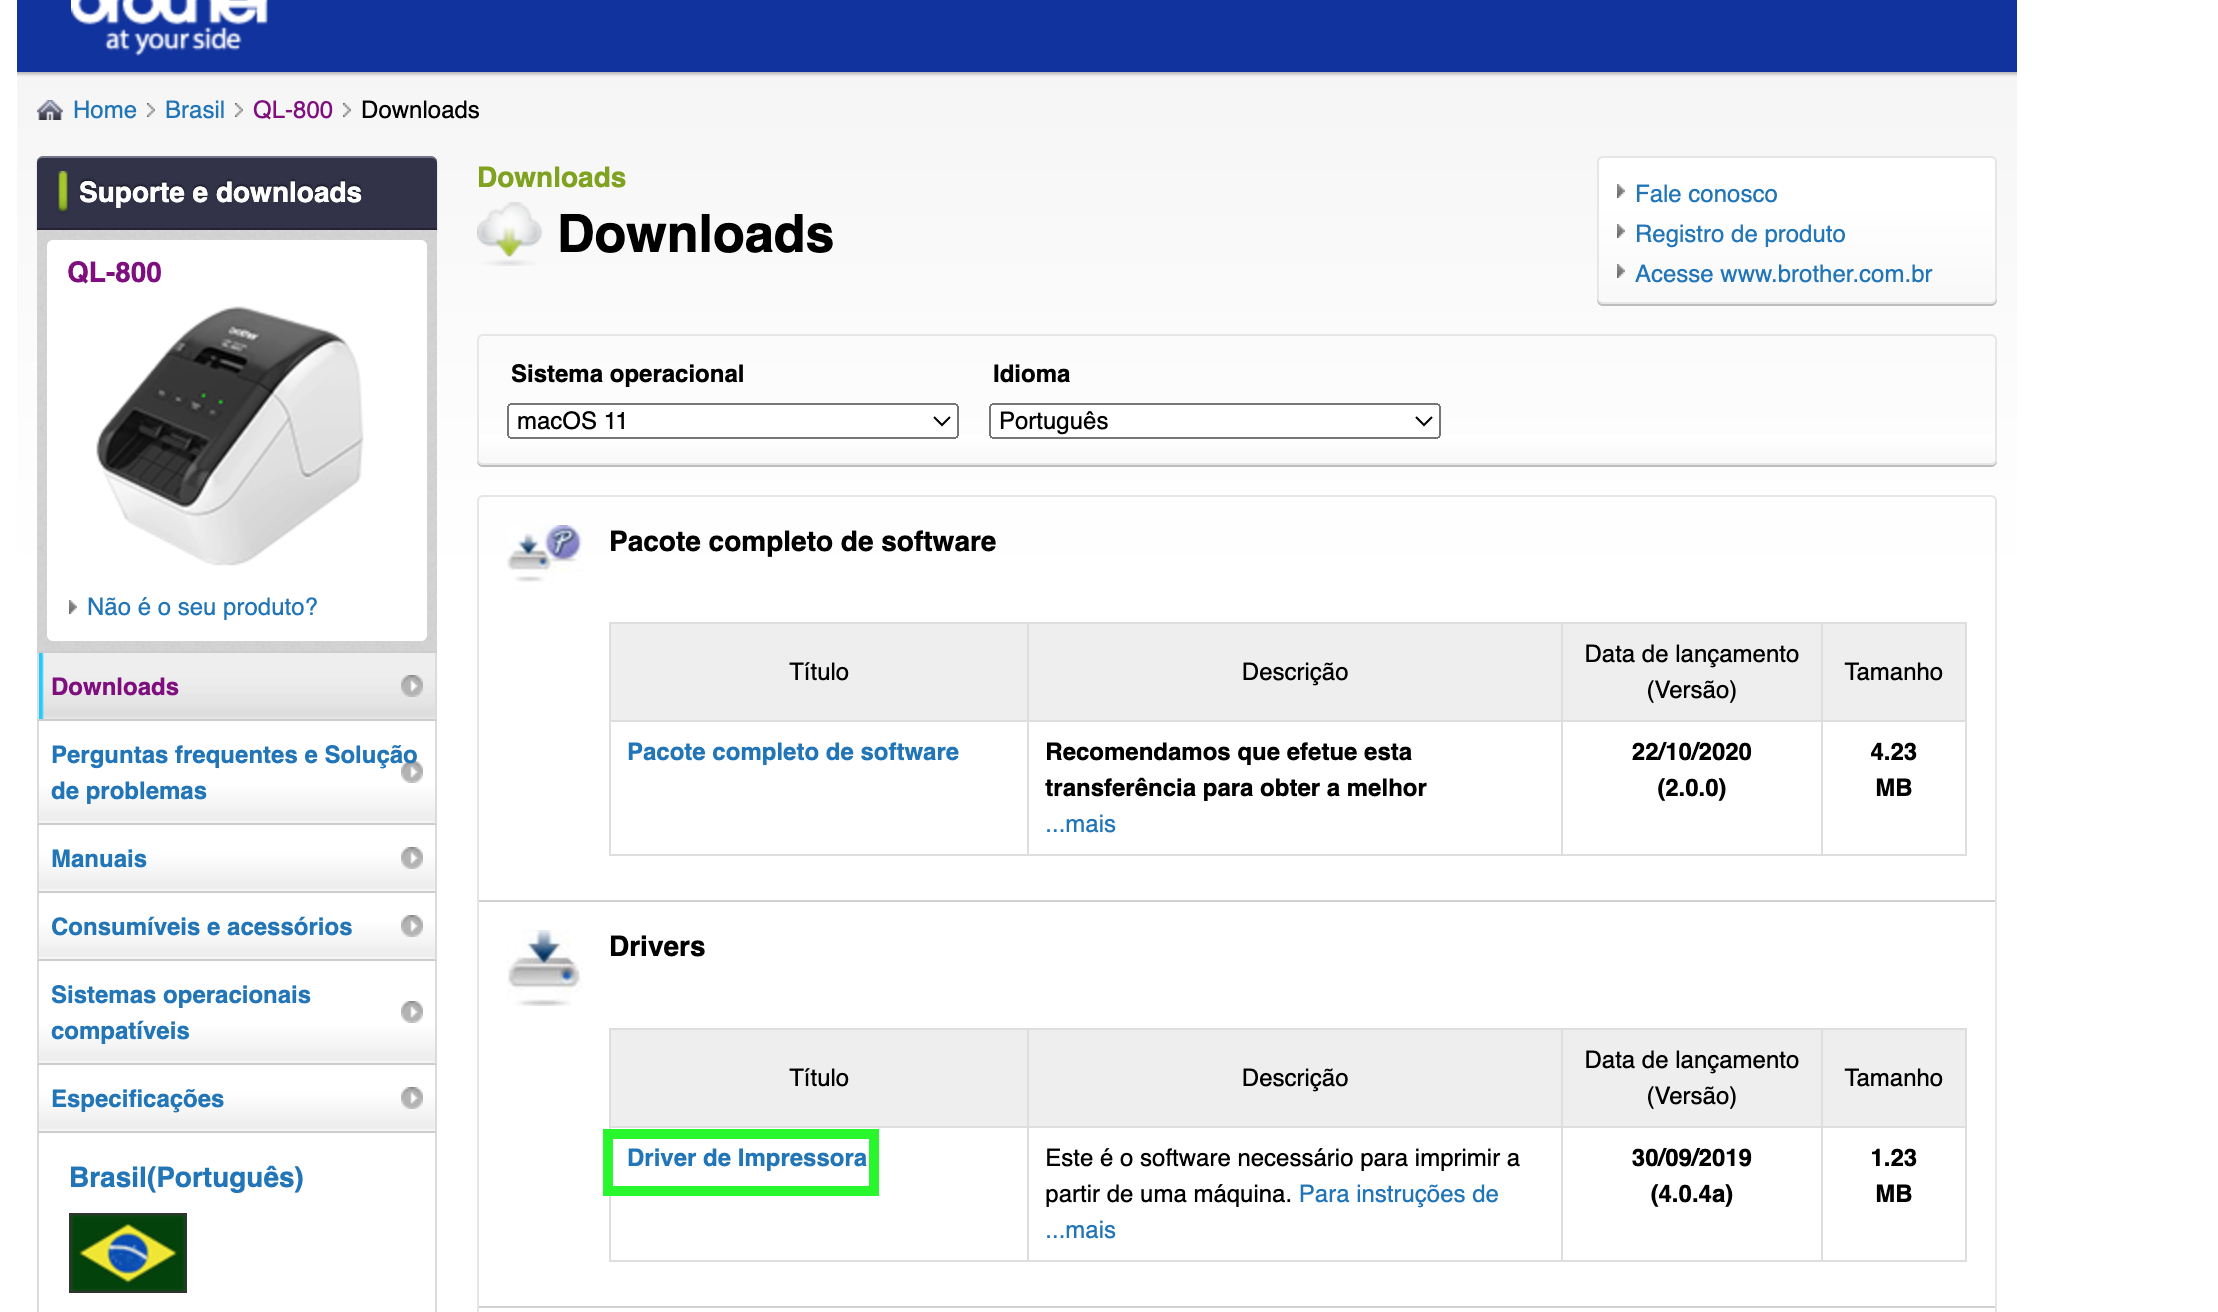Screen dimensions: 2218x1312
Task: Expand ...mais under Pacote completo description
Action: pos(1080,824)
